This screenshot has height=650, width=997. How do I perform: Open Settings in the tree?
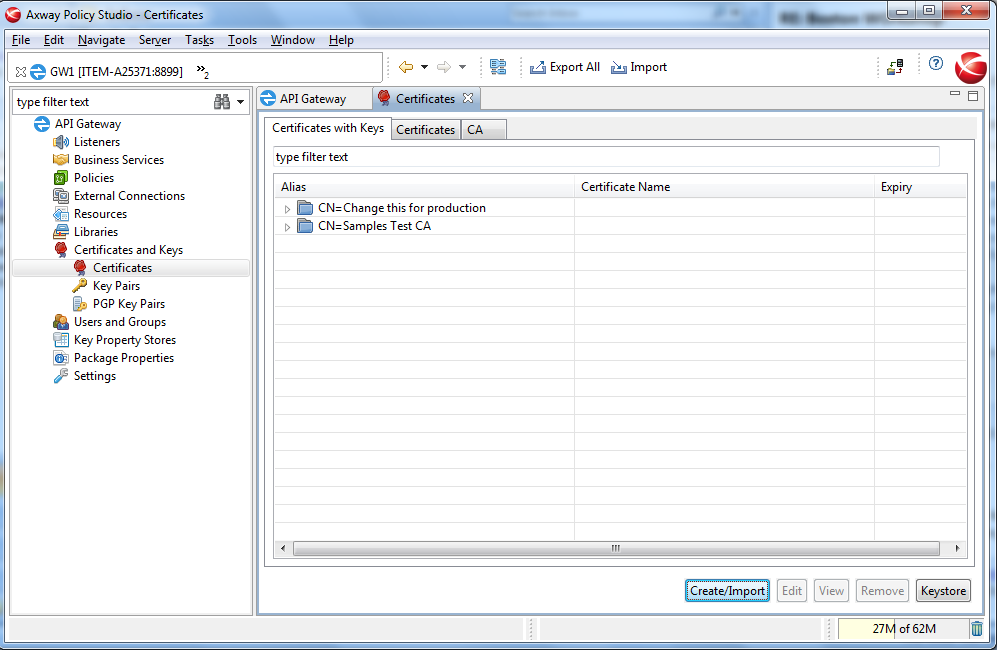click(94, 376)
